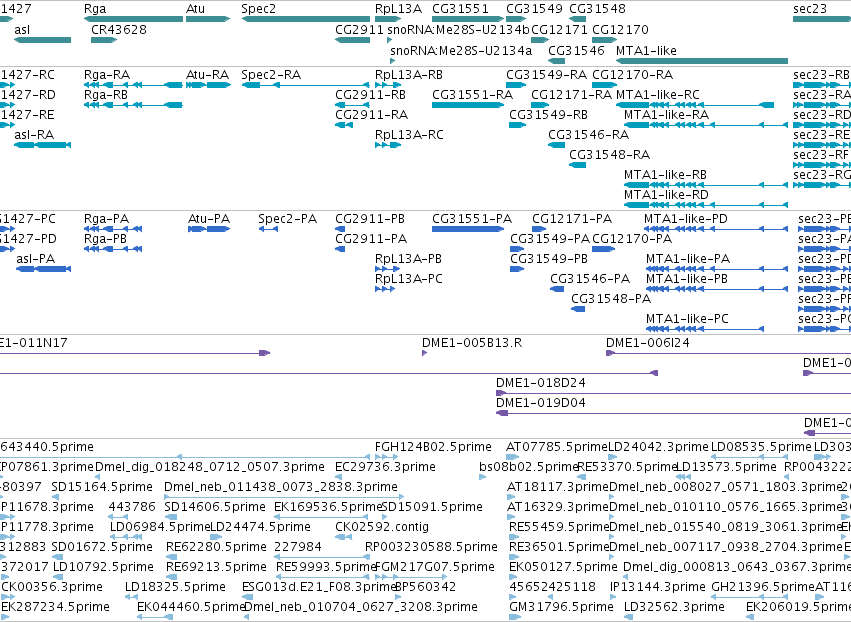Open transcript Spec2-RA

tap(306, 85)
